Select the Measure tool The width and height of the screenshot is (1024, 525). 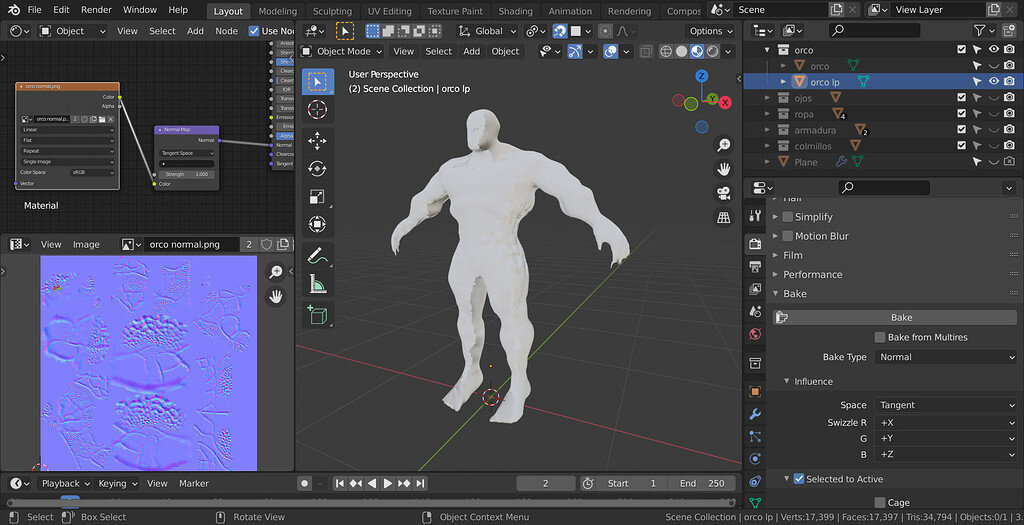[318, 283]
